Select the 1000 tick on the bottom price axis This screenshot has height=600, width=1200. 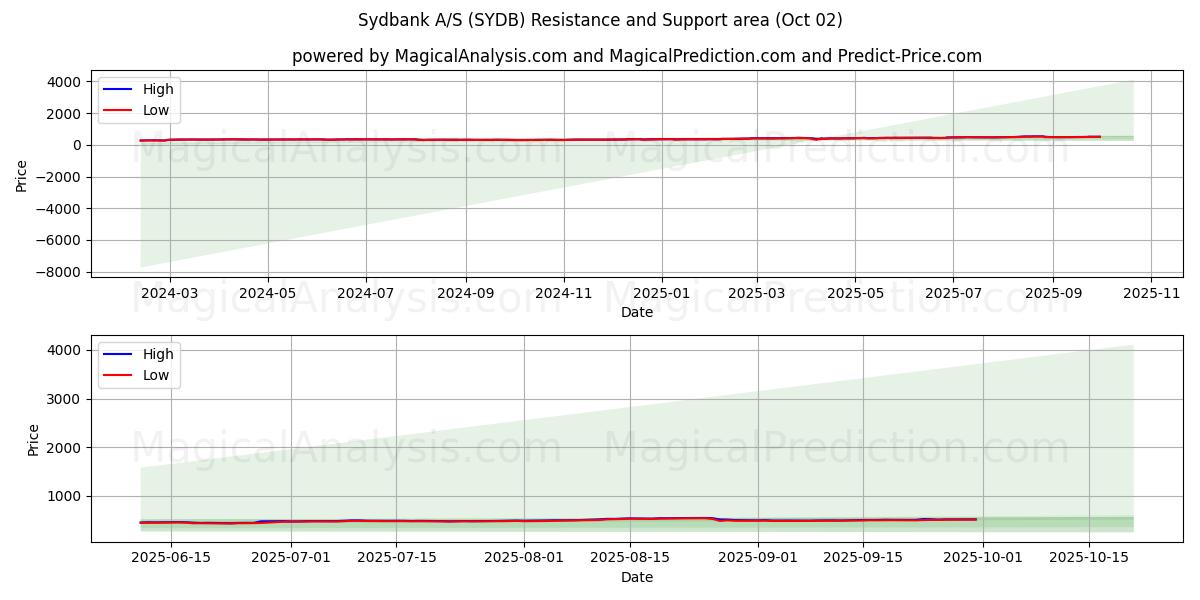point(66,496)
